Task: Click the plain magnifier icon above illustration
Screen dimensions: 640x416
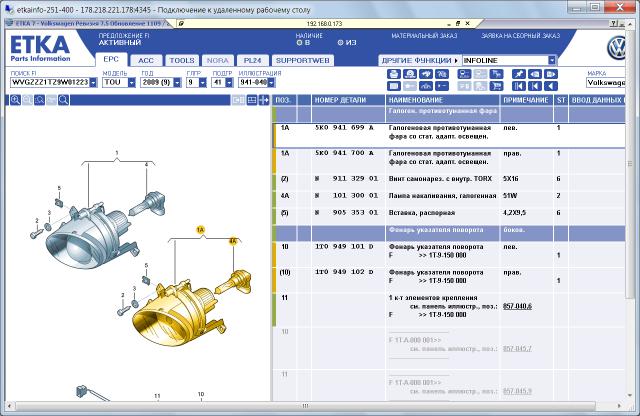Action: 63,100
